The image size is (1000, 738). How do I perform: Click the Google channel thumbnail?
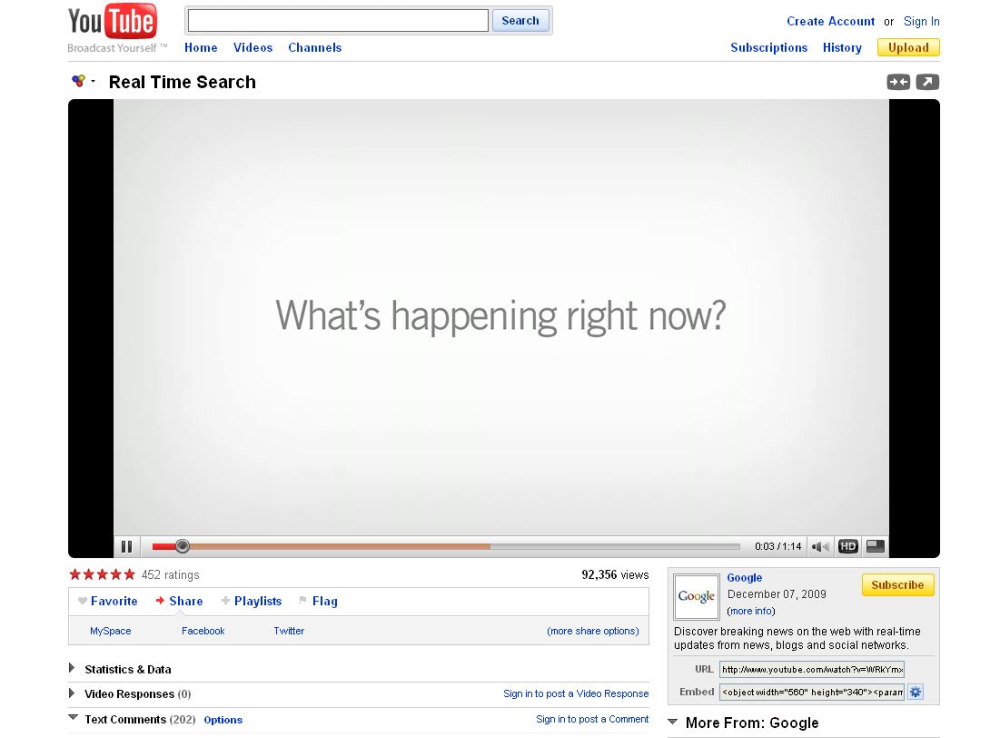click(696, 597)
